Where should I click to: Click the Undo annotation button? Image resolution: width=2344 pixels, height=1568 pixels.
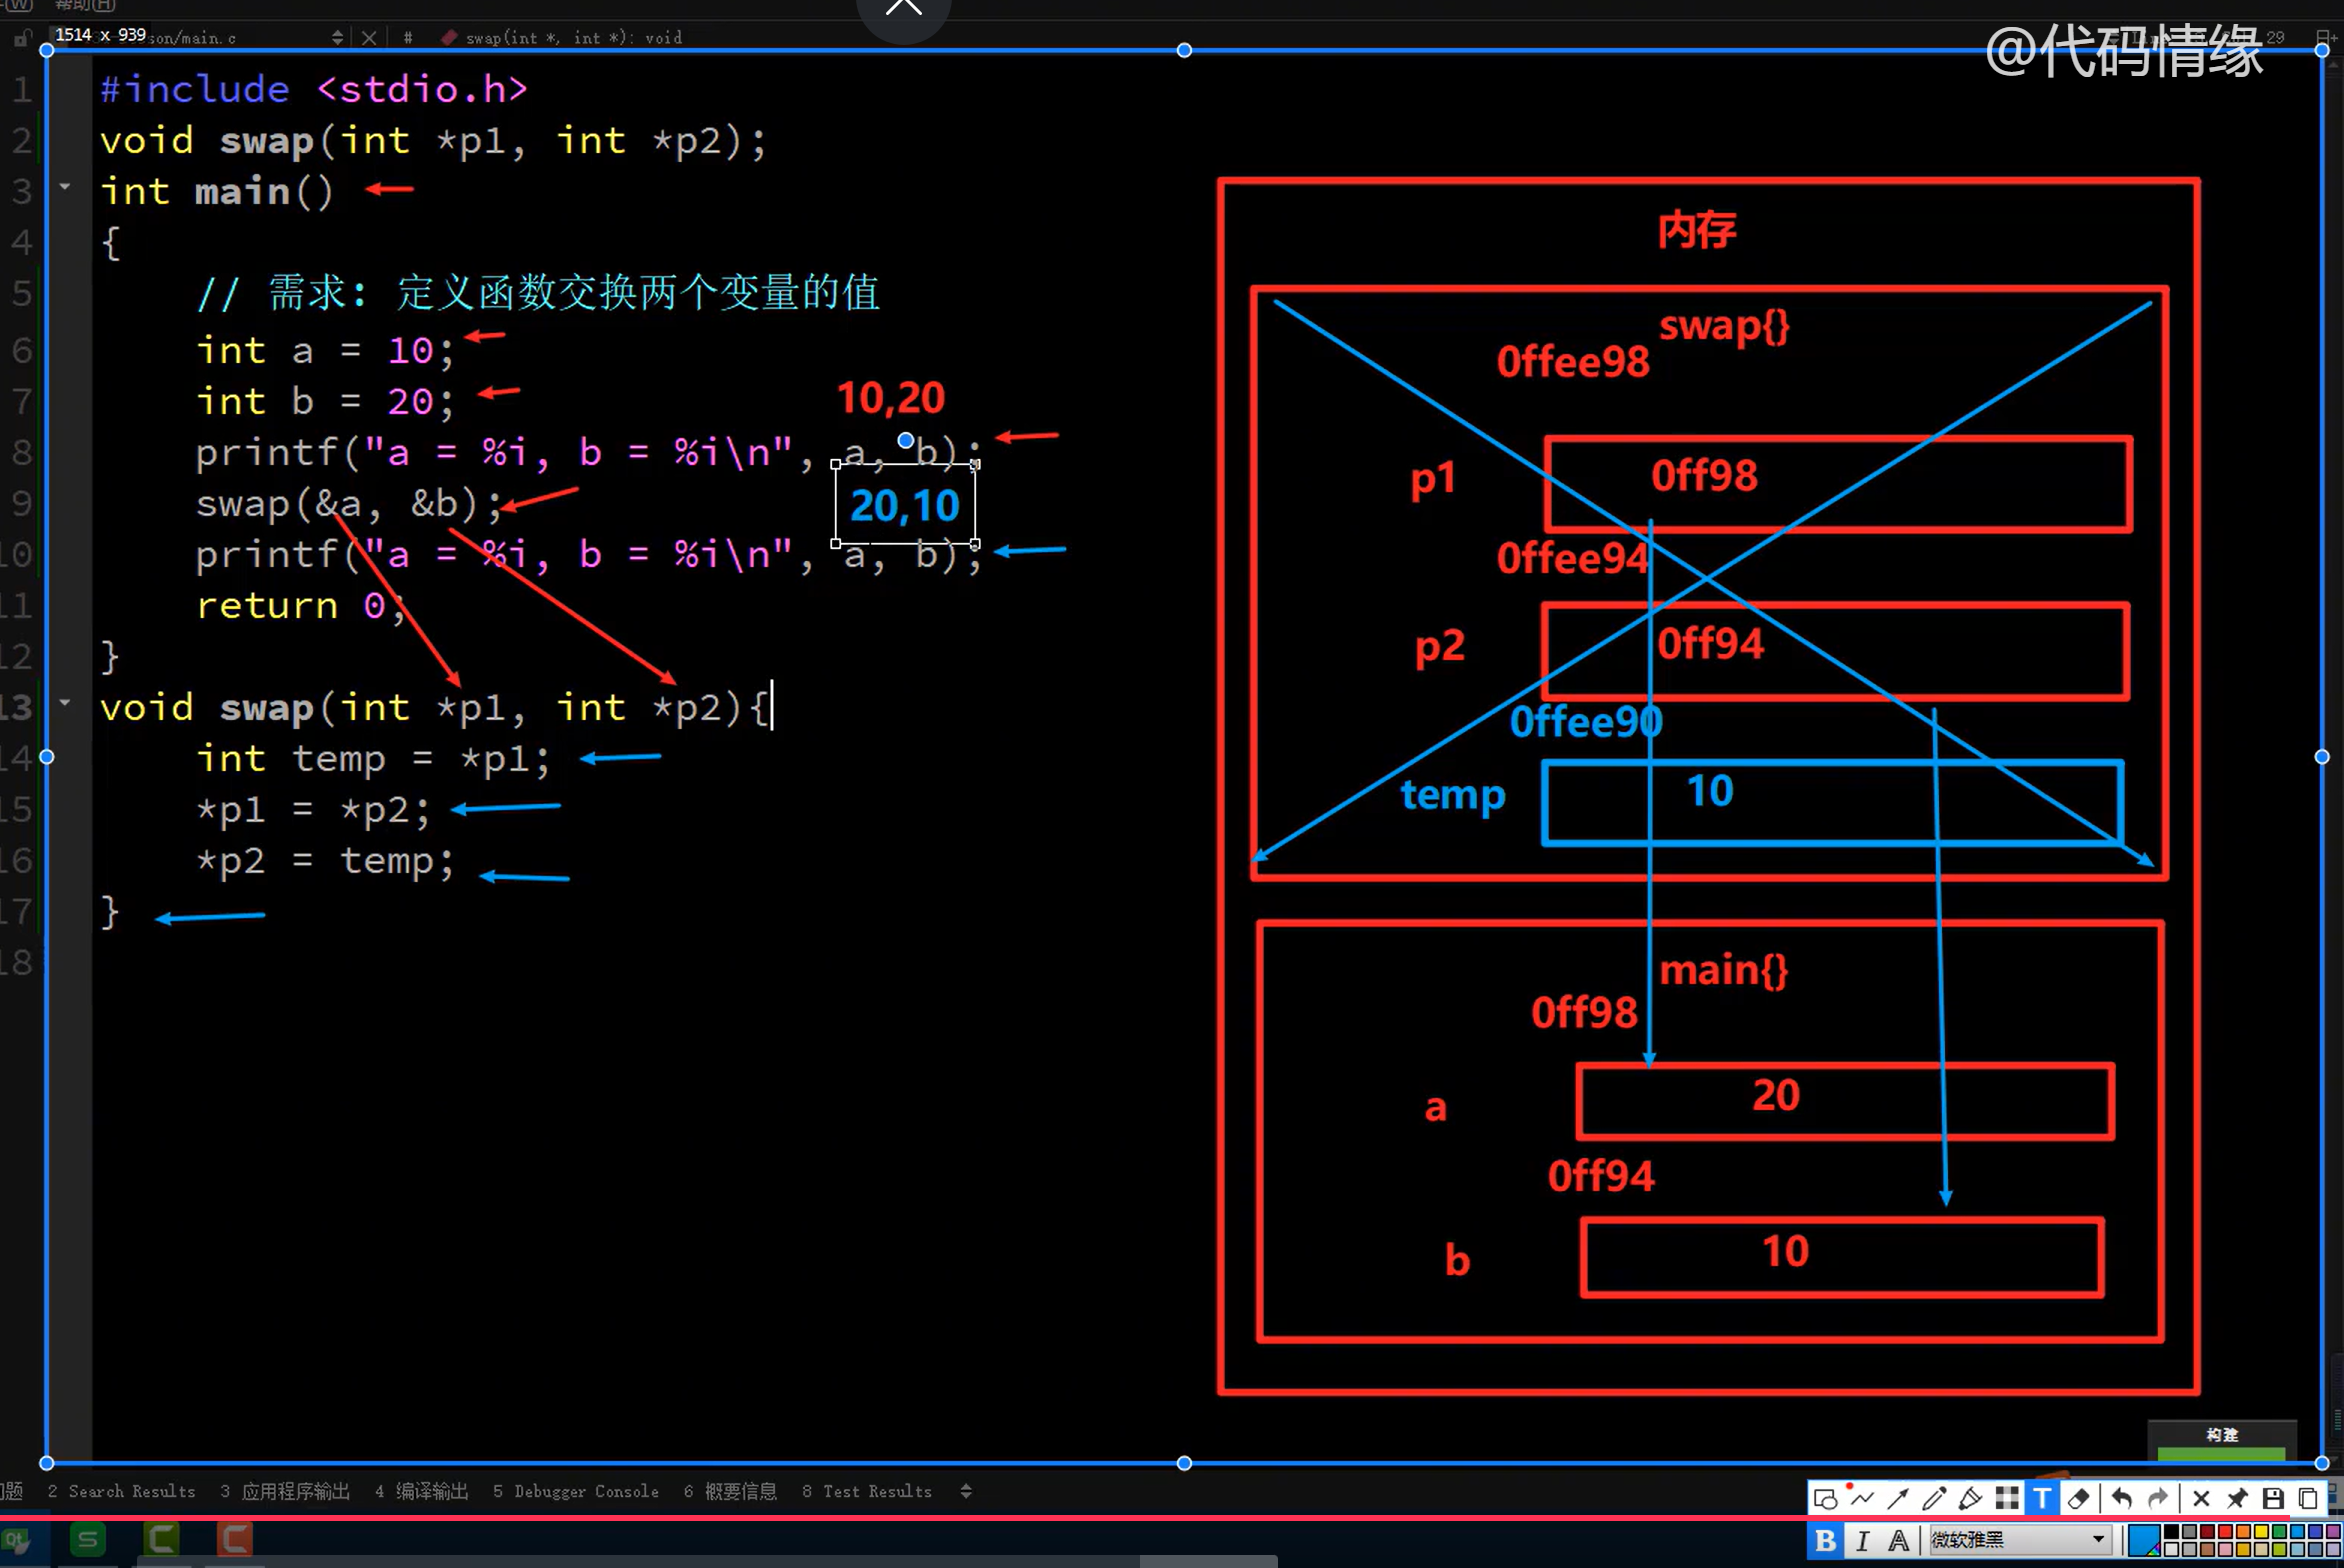point(2122,1498)
